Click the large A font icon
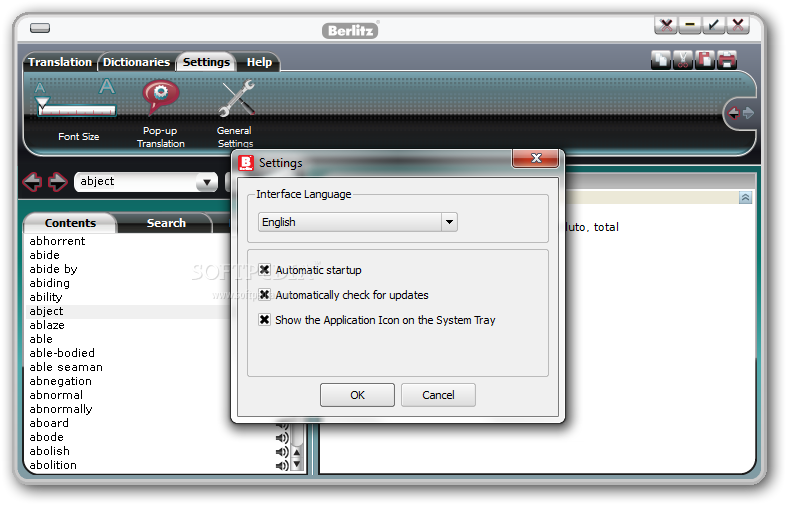787x505 pixels. click(x=106, y=87)
